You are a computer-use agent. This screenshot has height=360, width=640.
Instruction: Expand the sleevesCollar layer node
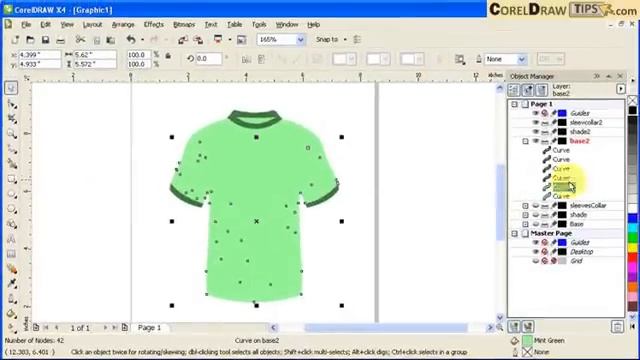[x=525, y=206]
